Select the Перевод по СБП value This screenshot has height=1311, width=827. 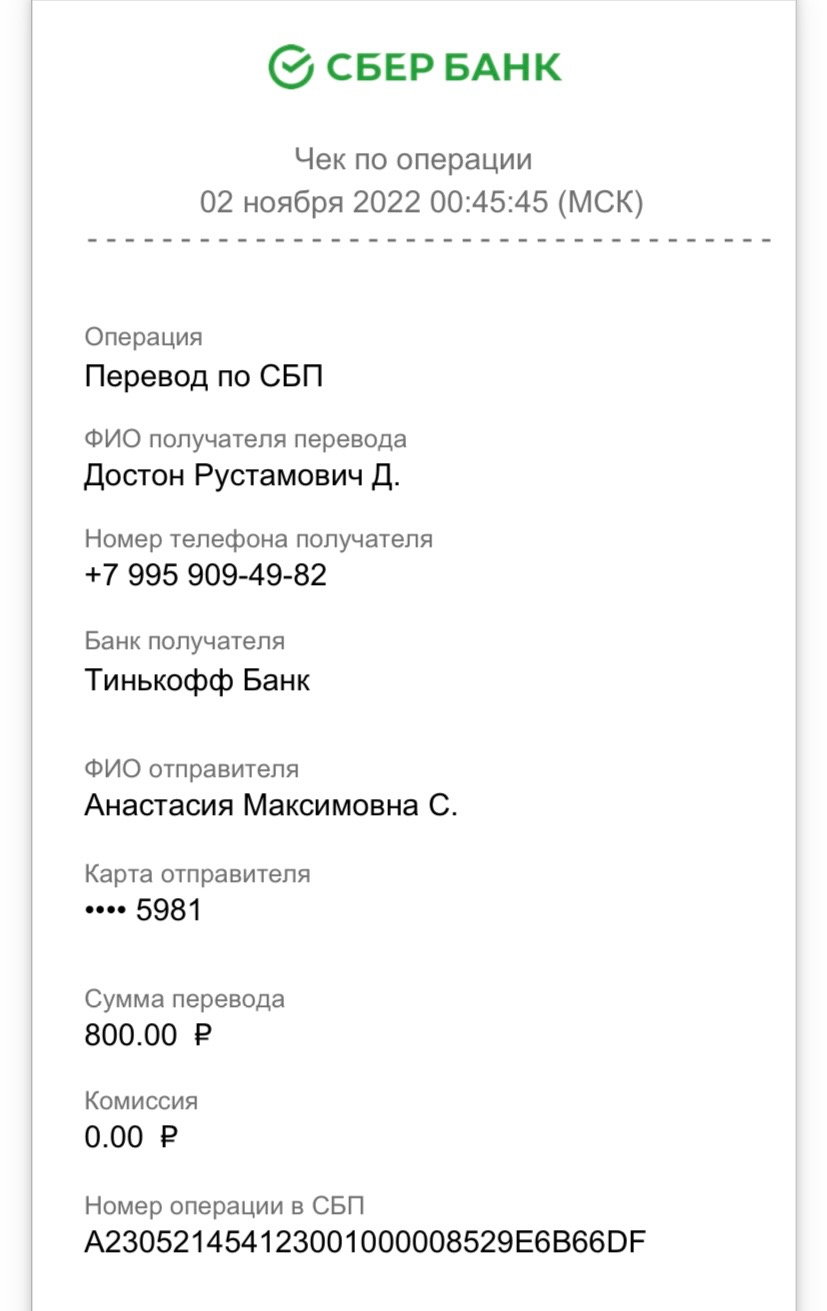204,377
